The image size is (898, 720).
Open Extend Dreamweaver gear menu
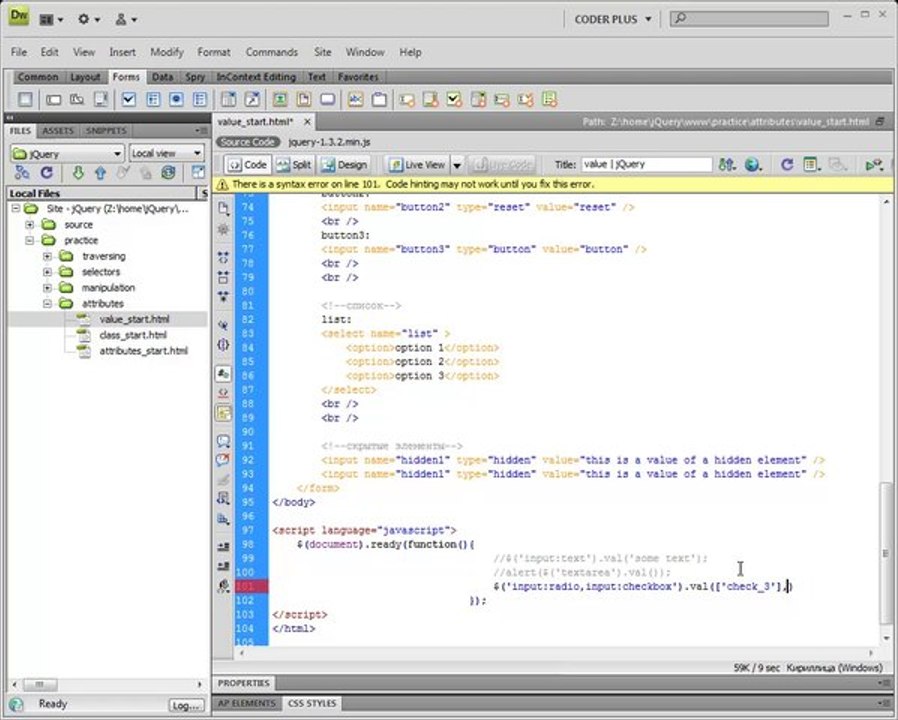pos(88,19)
